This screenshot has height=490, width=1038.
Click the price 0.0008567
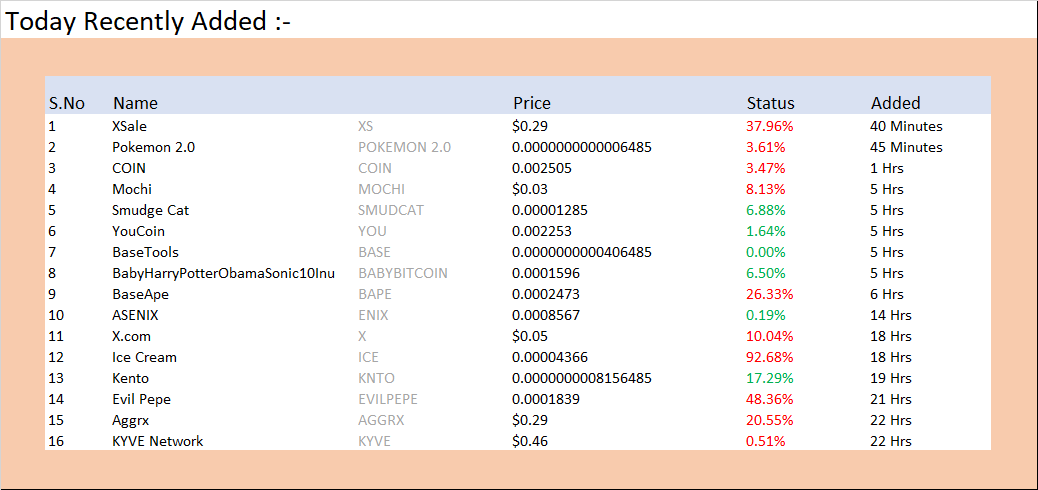546,315
